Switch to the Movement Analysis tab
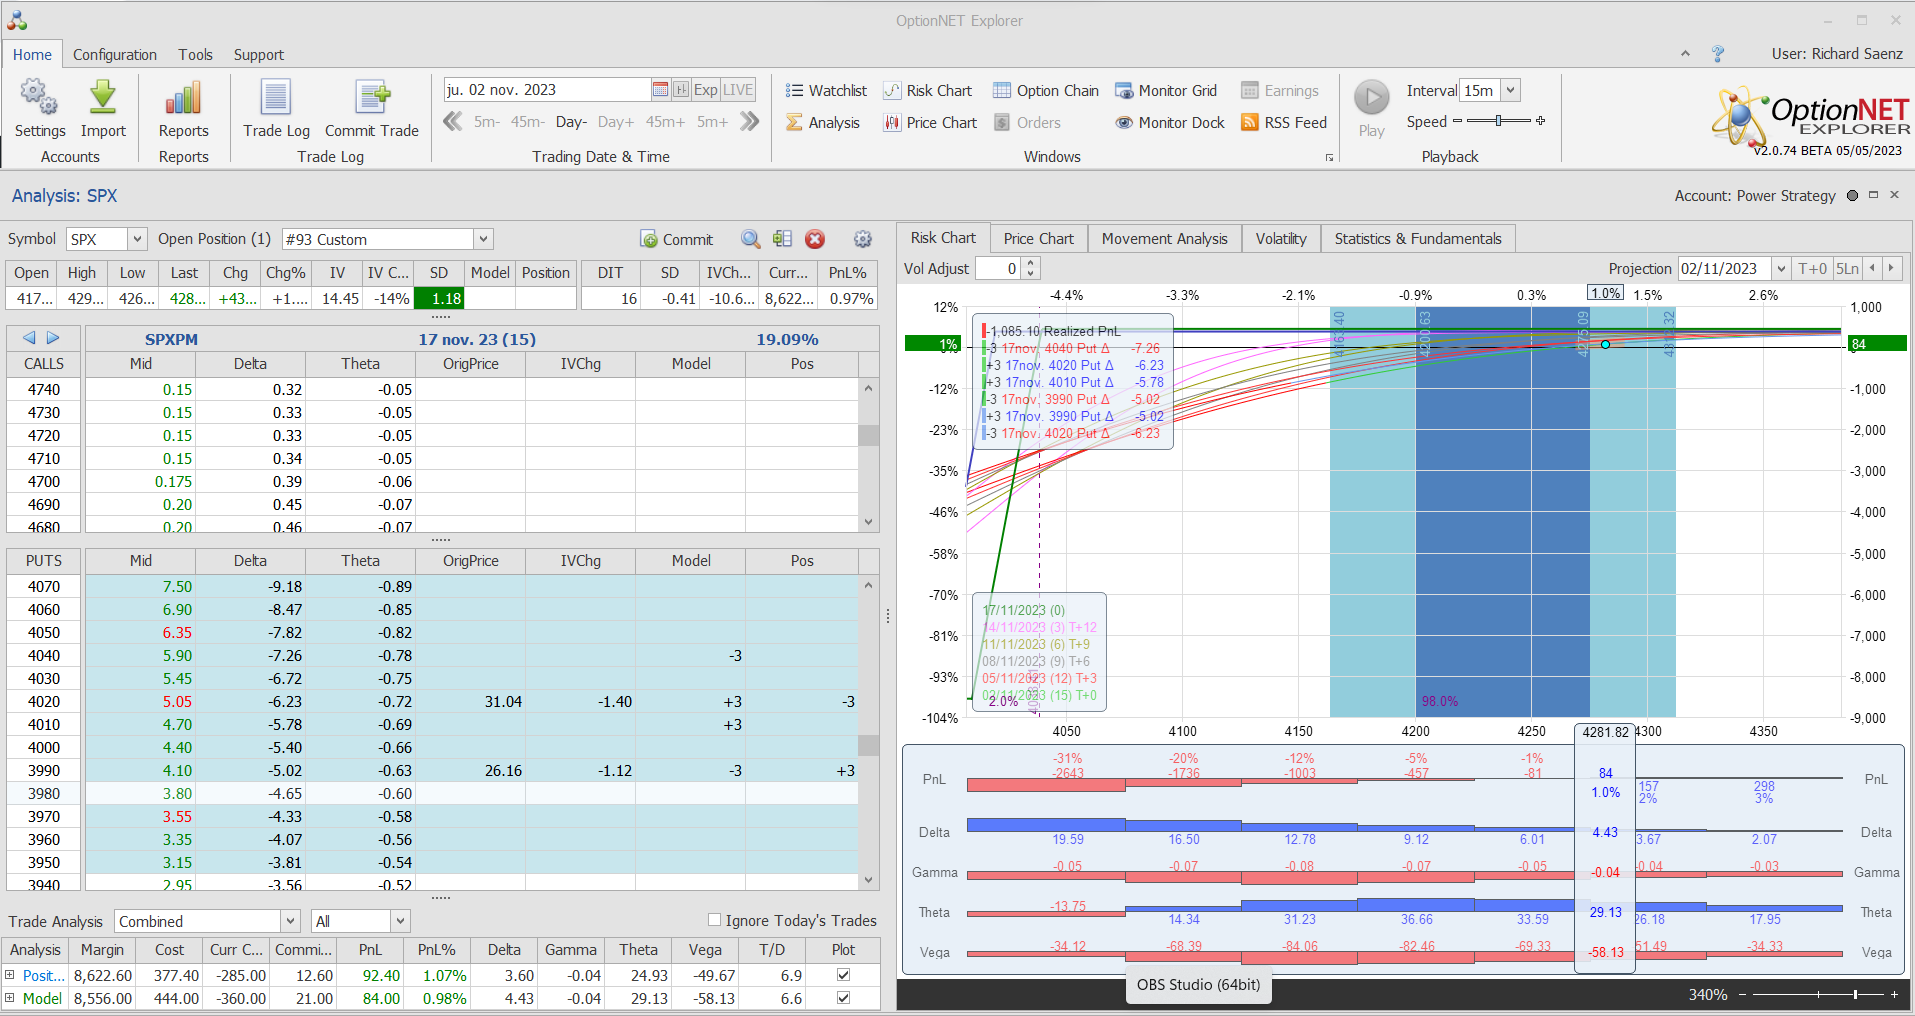The height and width of the screenshot is (1016, 1915). (x=1164, y=239)
